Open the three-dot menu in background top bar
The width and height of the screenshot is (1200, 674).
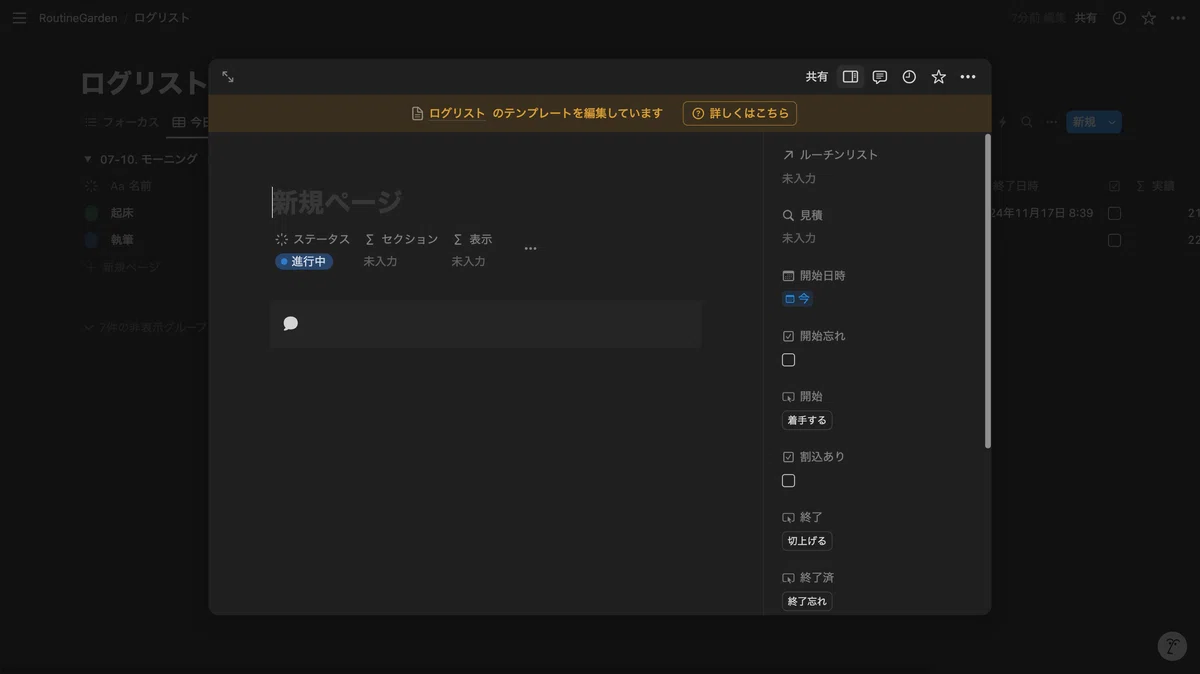click(1178, 18)
